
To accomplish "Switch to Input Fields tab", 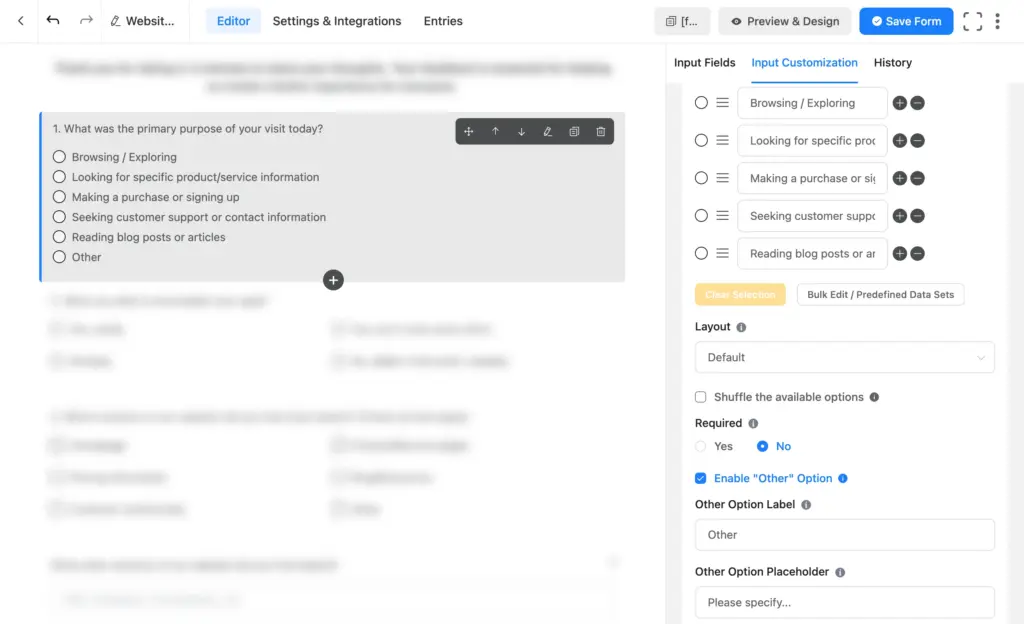I will pyautogui.click(x=705, y=63).
